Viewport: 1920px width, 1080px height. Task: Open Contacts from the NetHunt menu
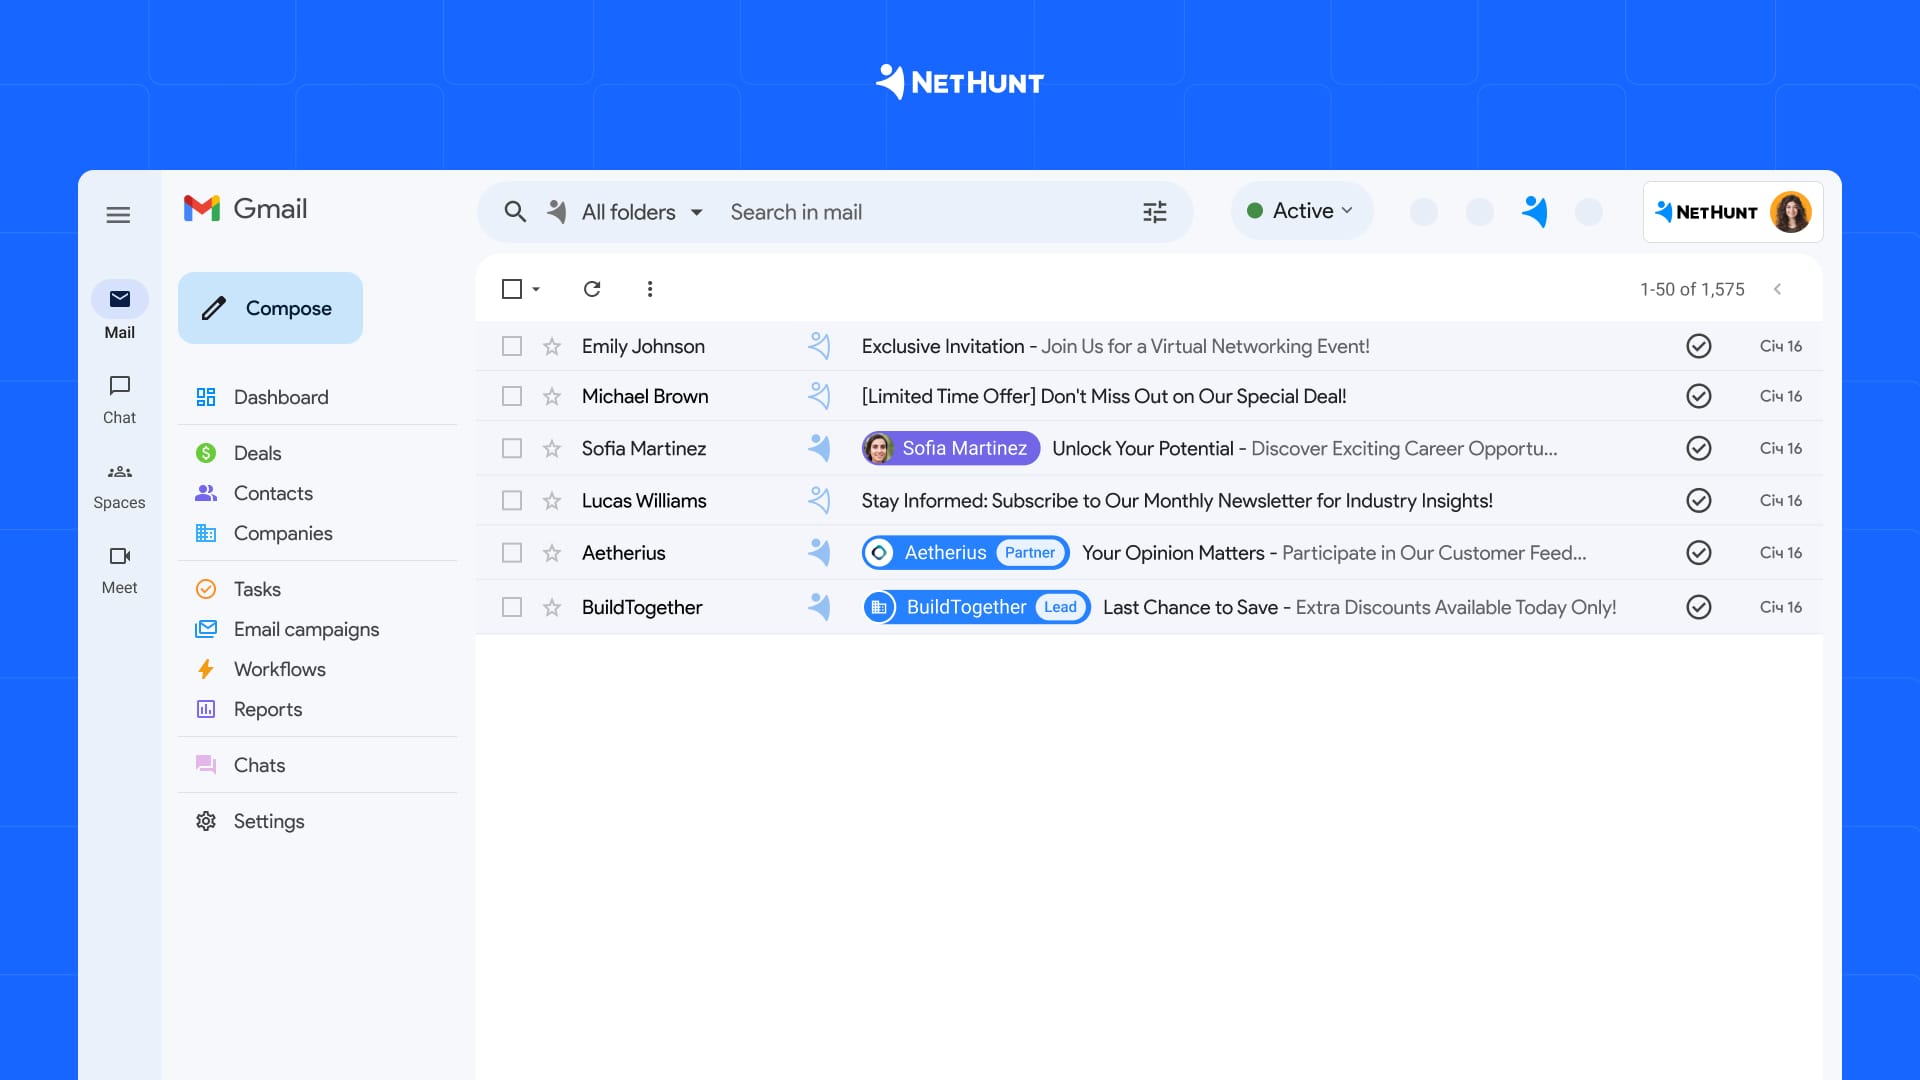pyautogui.click(x=274, y=493)
